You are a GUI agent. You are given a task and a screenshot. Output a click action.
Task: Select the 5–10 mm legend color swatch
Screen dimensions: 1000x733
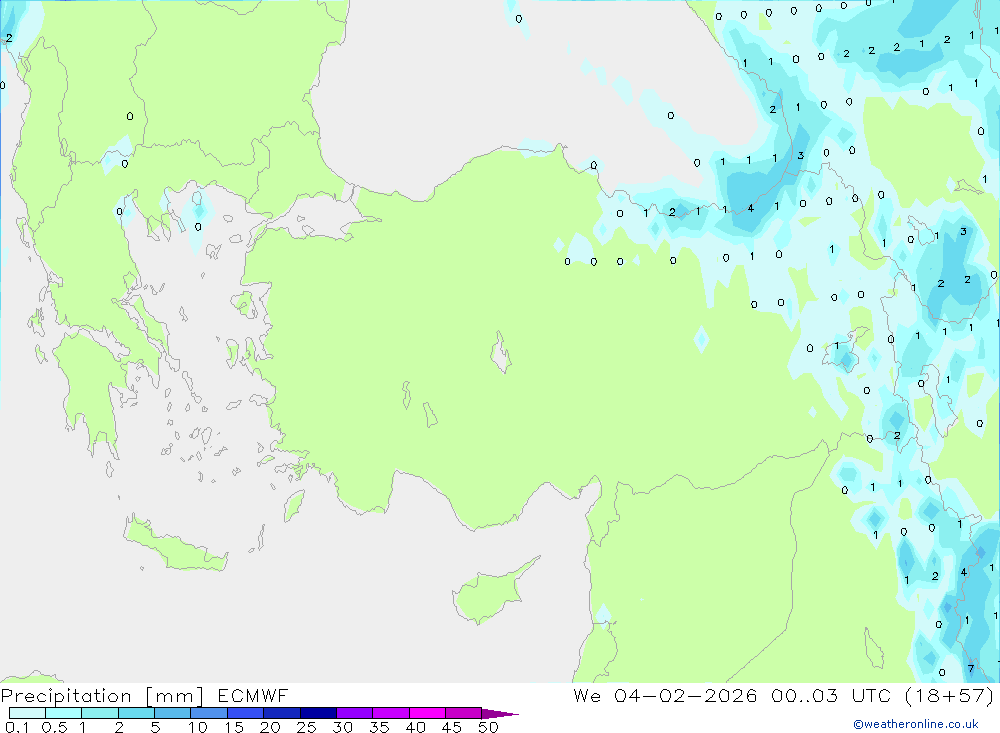coord(172,713)
